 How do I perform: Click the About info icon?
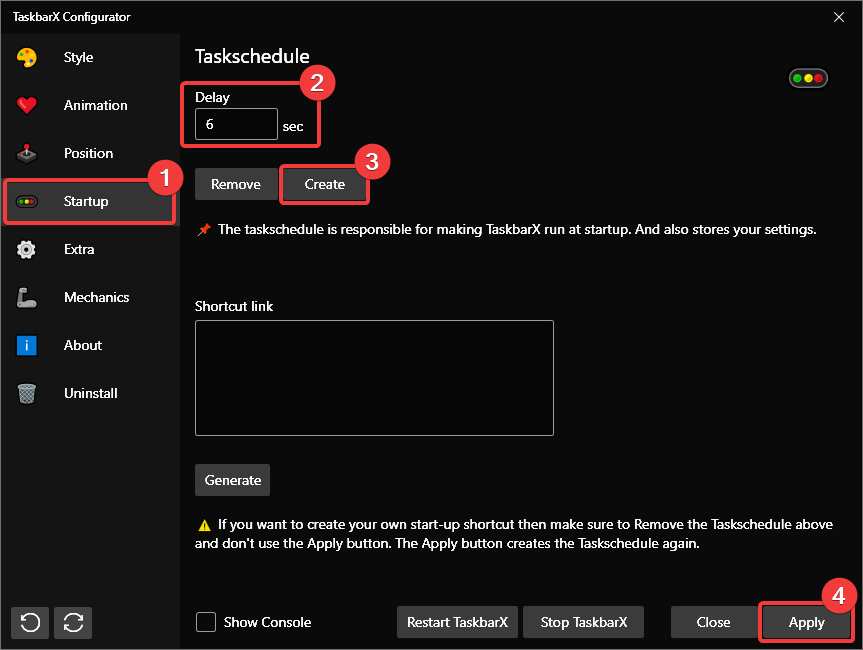pos(27,345)
